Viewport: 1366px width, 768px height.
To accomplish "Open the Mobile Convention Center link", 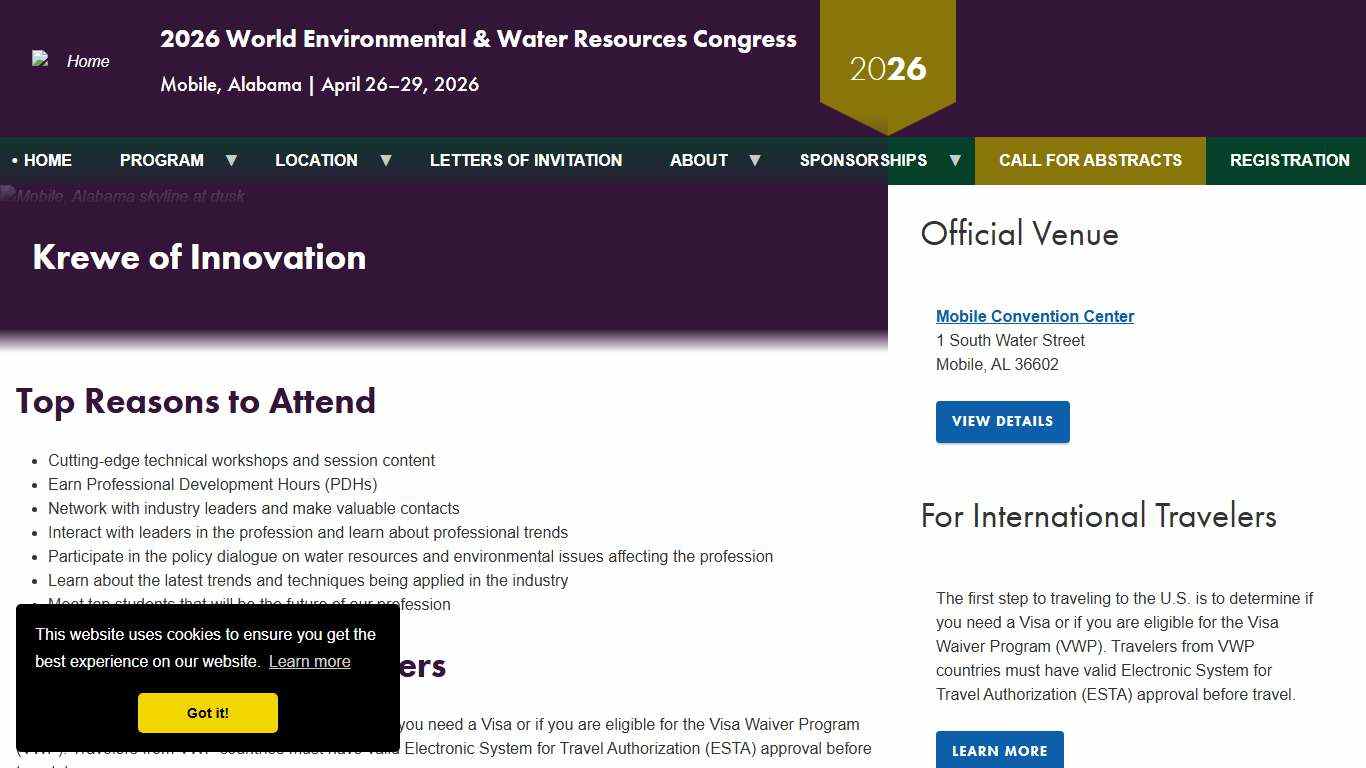I will point(1035,316).
